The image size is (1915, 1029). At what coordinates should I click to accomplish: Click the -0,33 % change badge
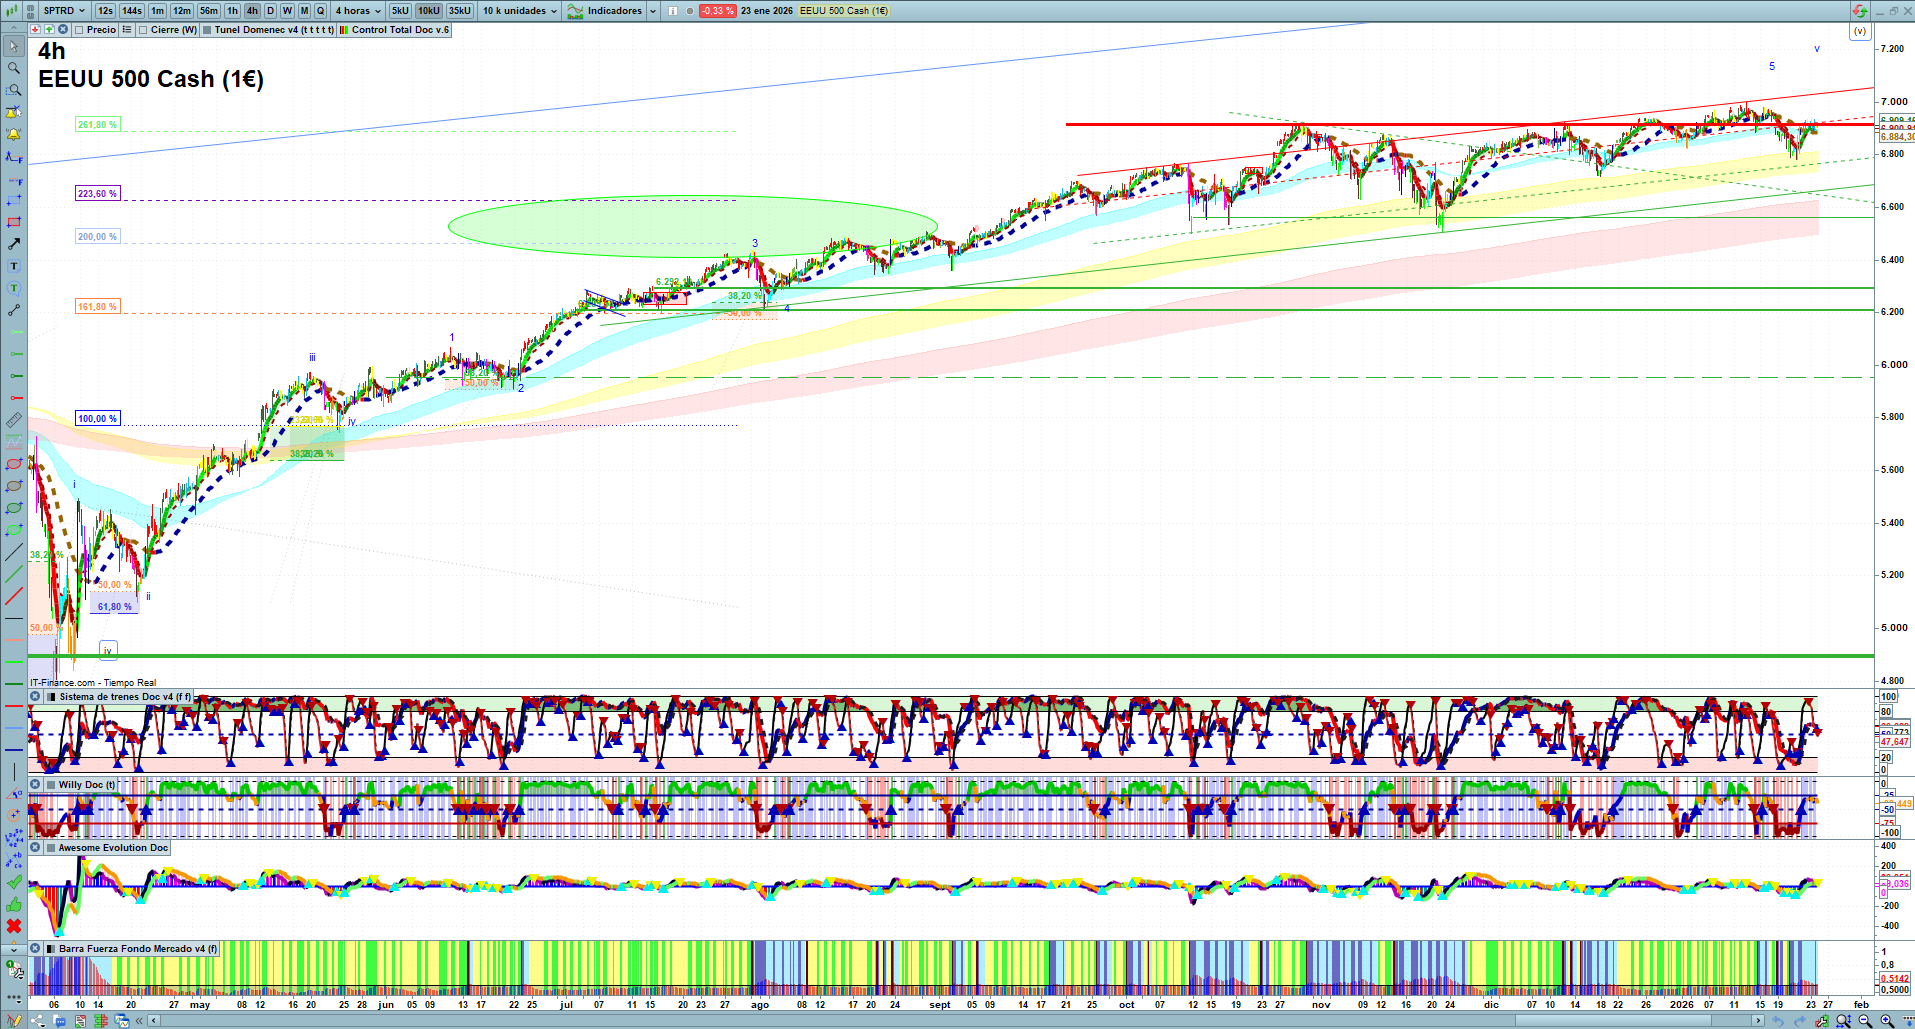(x=717, y=11)
